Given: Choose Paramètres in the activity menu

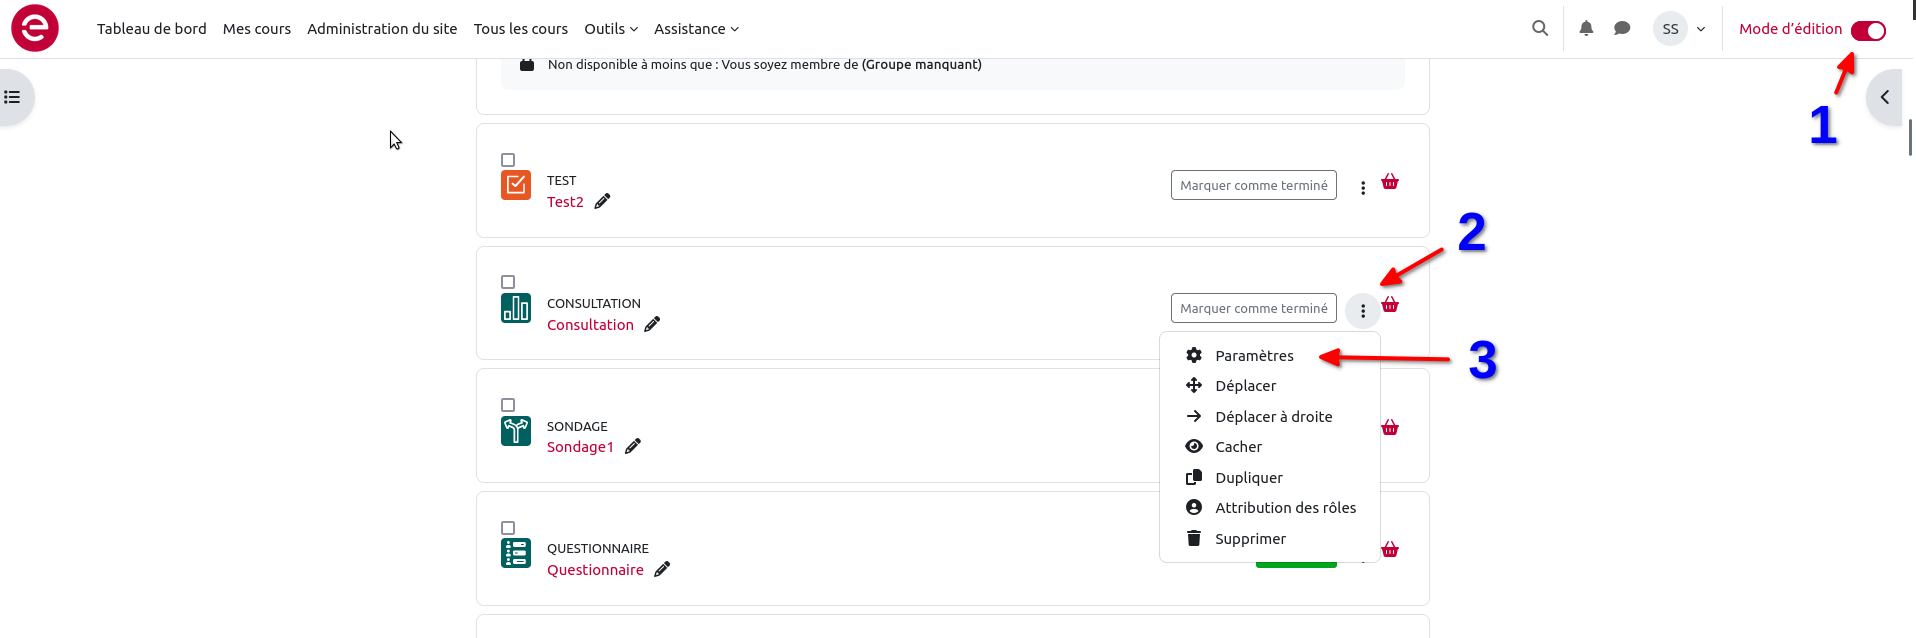Looking at the screenshot, I should click(x=1254, y=356).
